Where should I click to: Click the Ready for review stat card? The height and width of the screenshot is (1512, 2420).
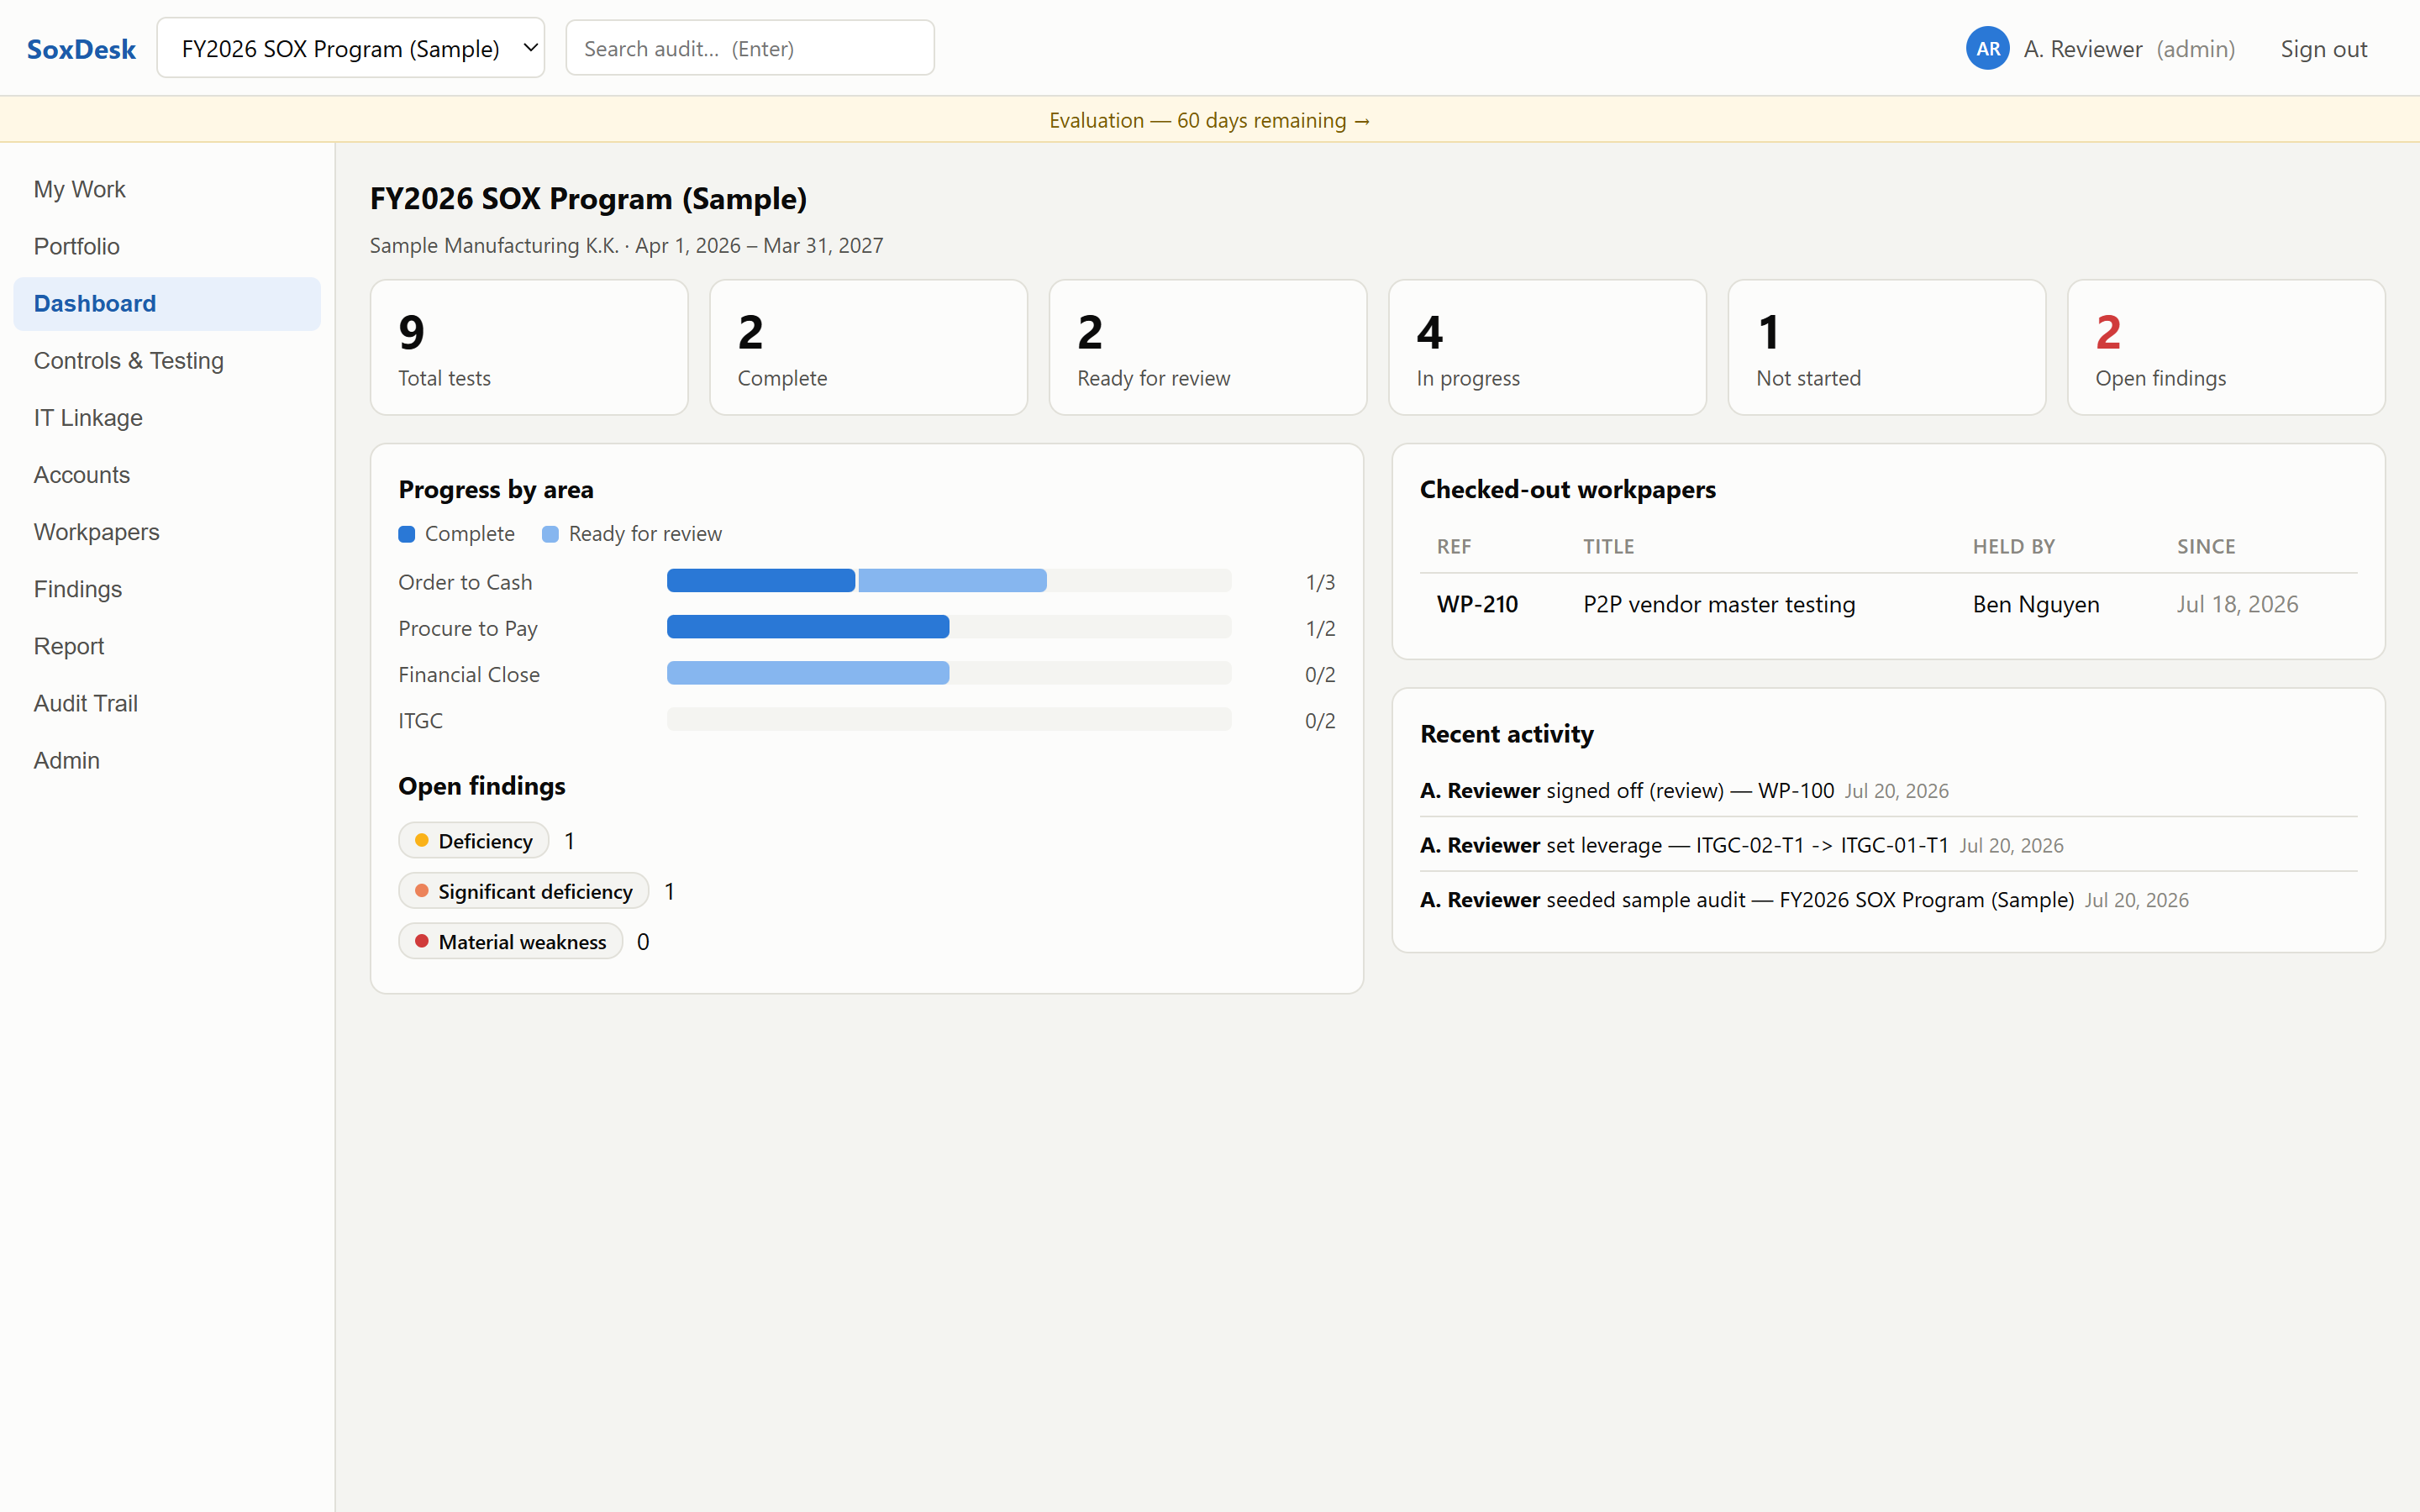[1208, 347]
